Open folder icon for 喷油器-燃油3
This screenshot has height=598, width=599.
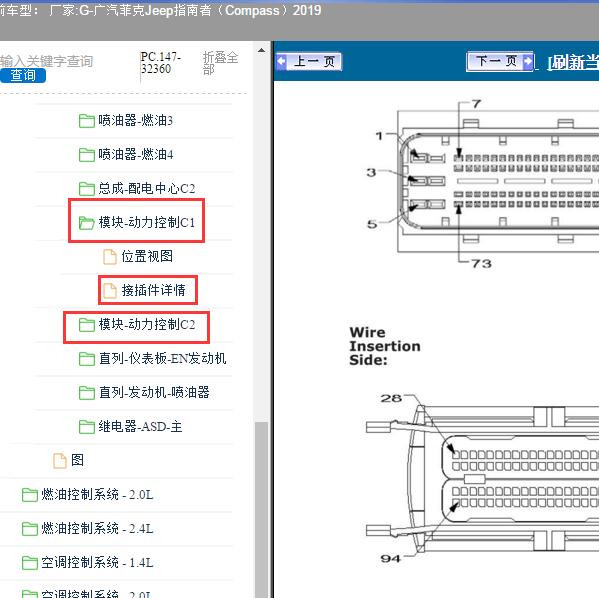(87, 121)
